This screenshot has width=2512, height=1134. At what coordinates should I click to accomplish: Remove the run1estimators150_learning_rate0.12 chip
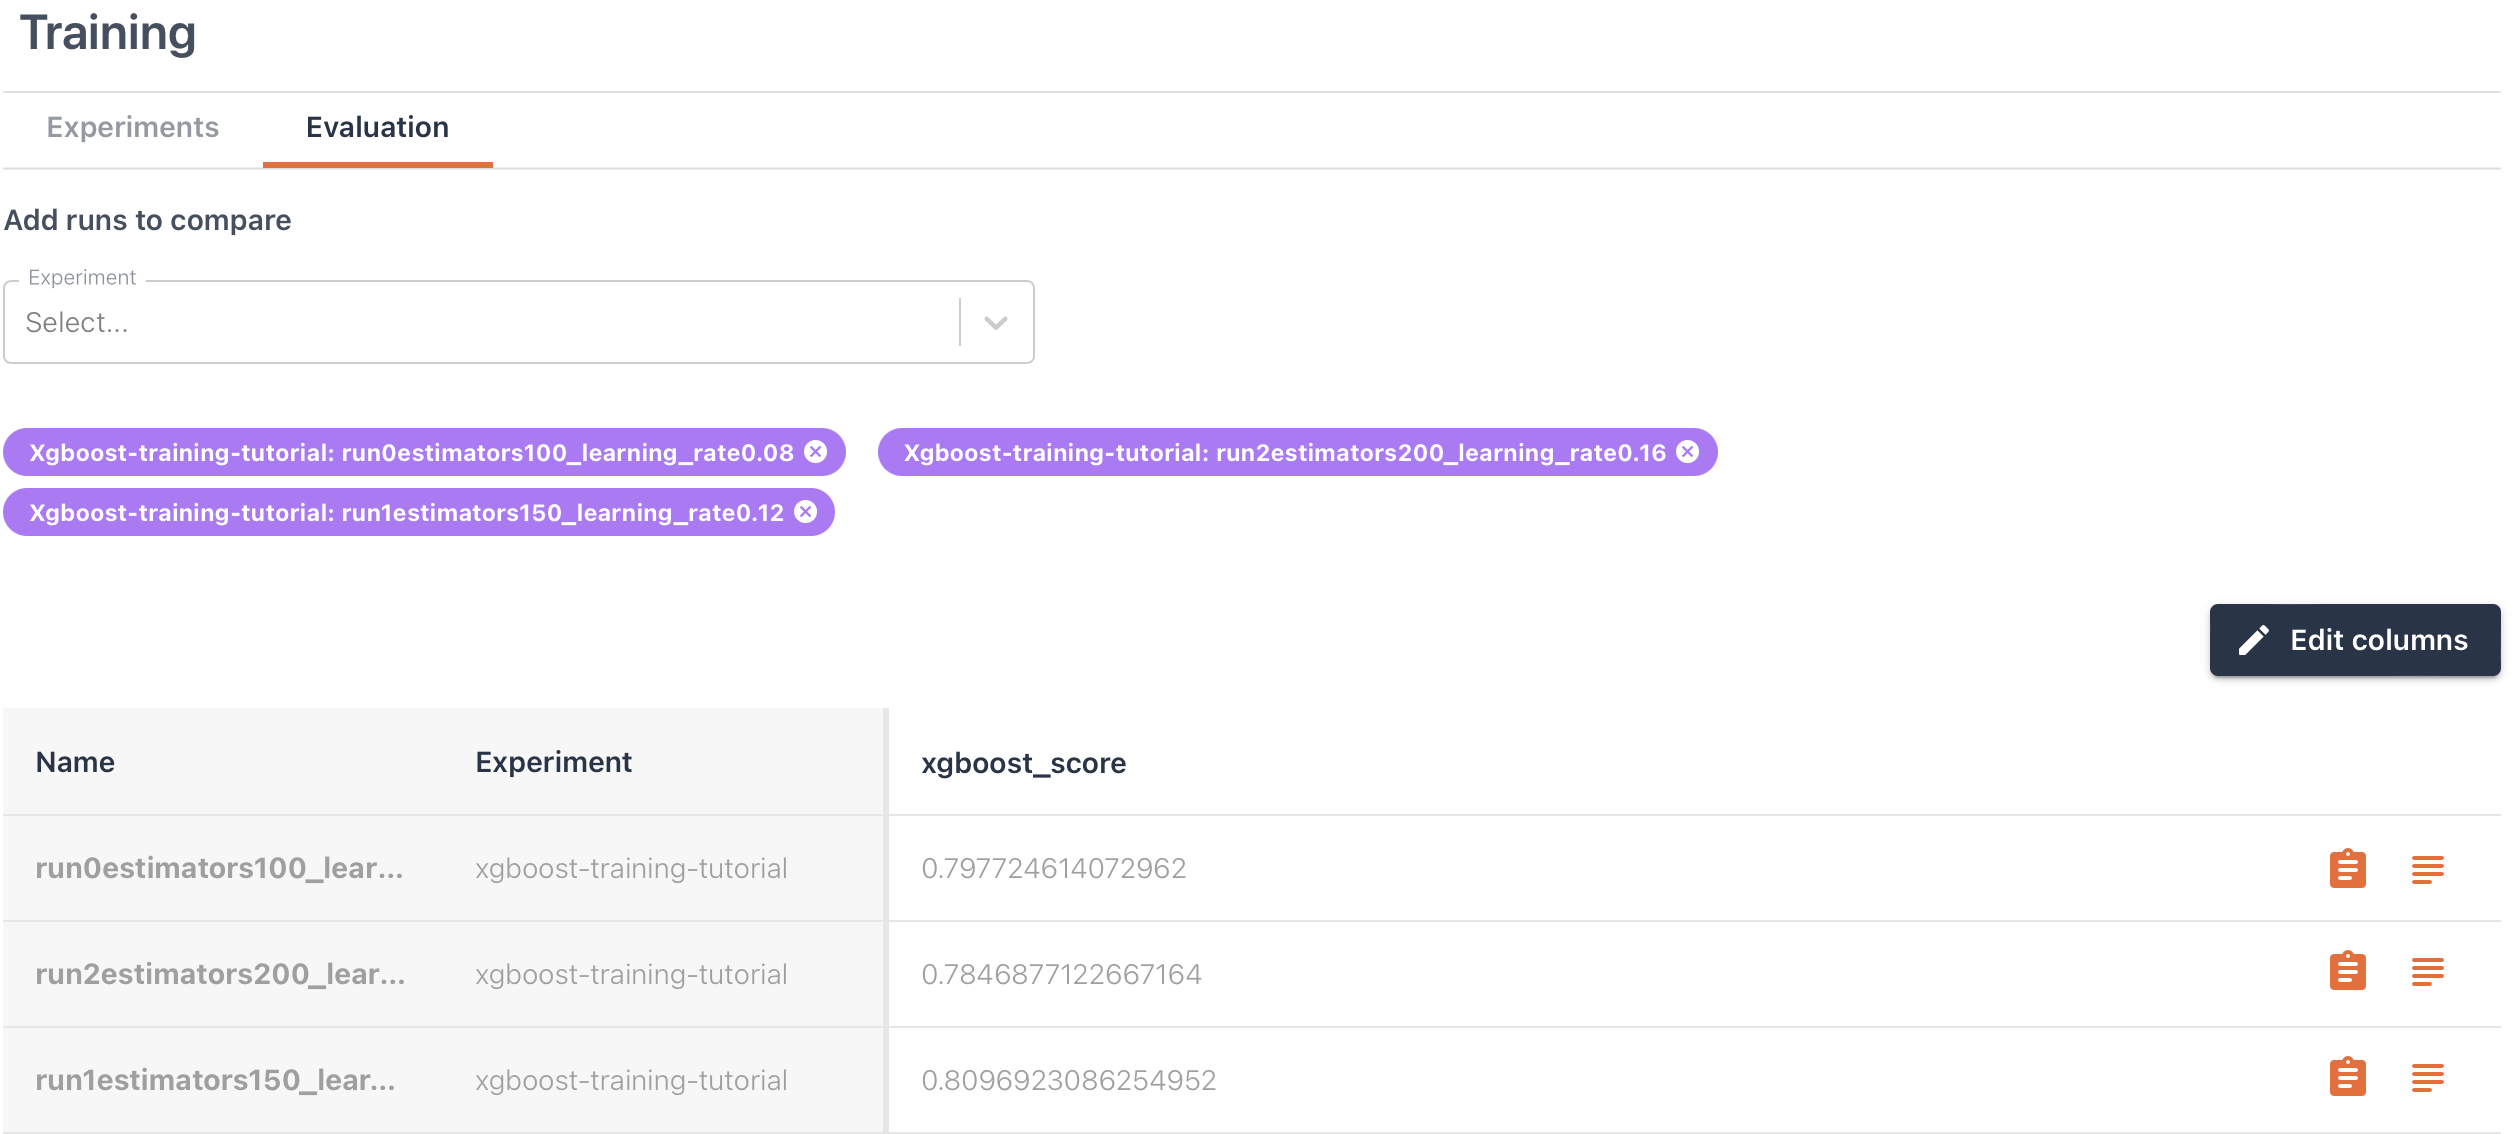tap(806, 512)
